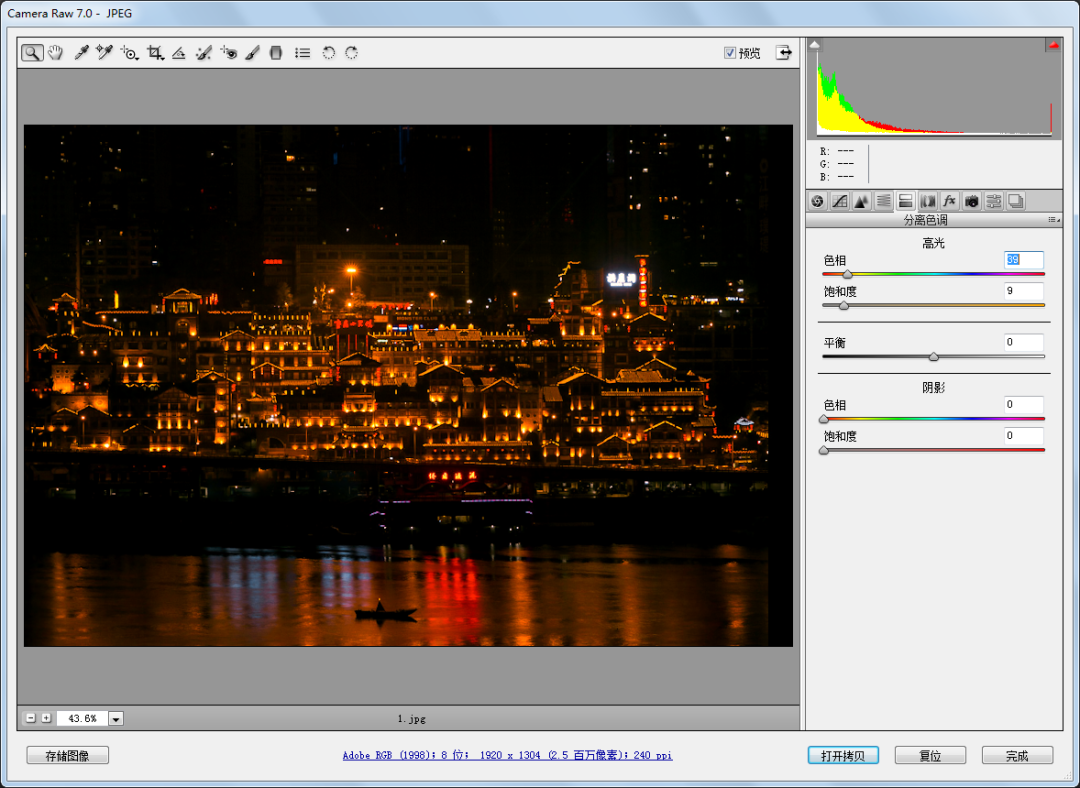Click the 高光 section heading

[933, 243]
